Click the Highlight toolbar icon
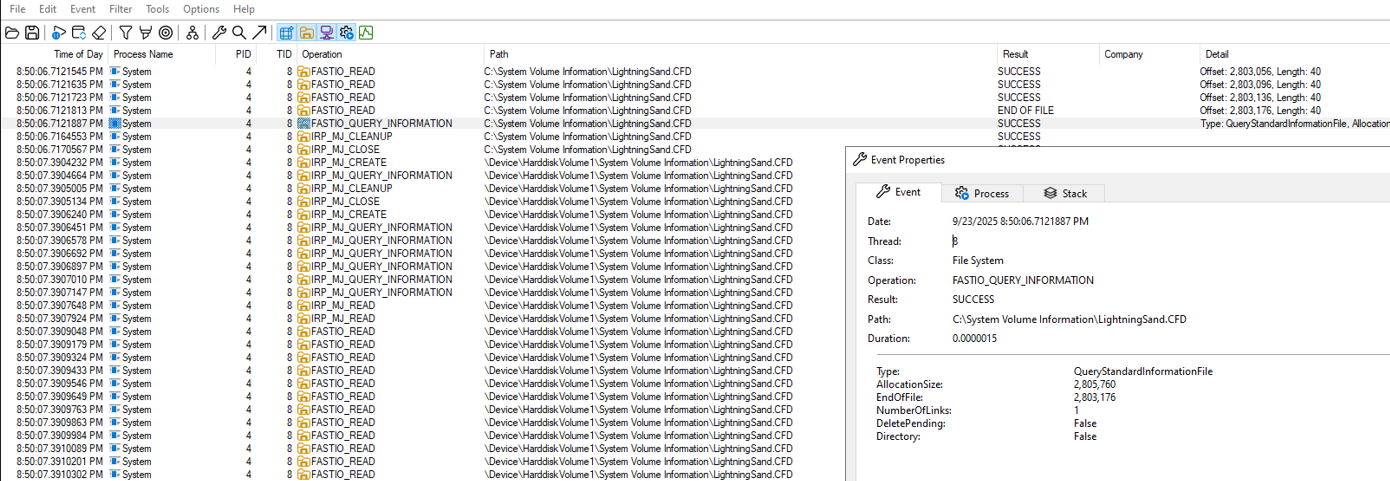1390x481 pixels. point(146,33)
